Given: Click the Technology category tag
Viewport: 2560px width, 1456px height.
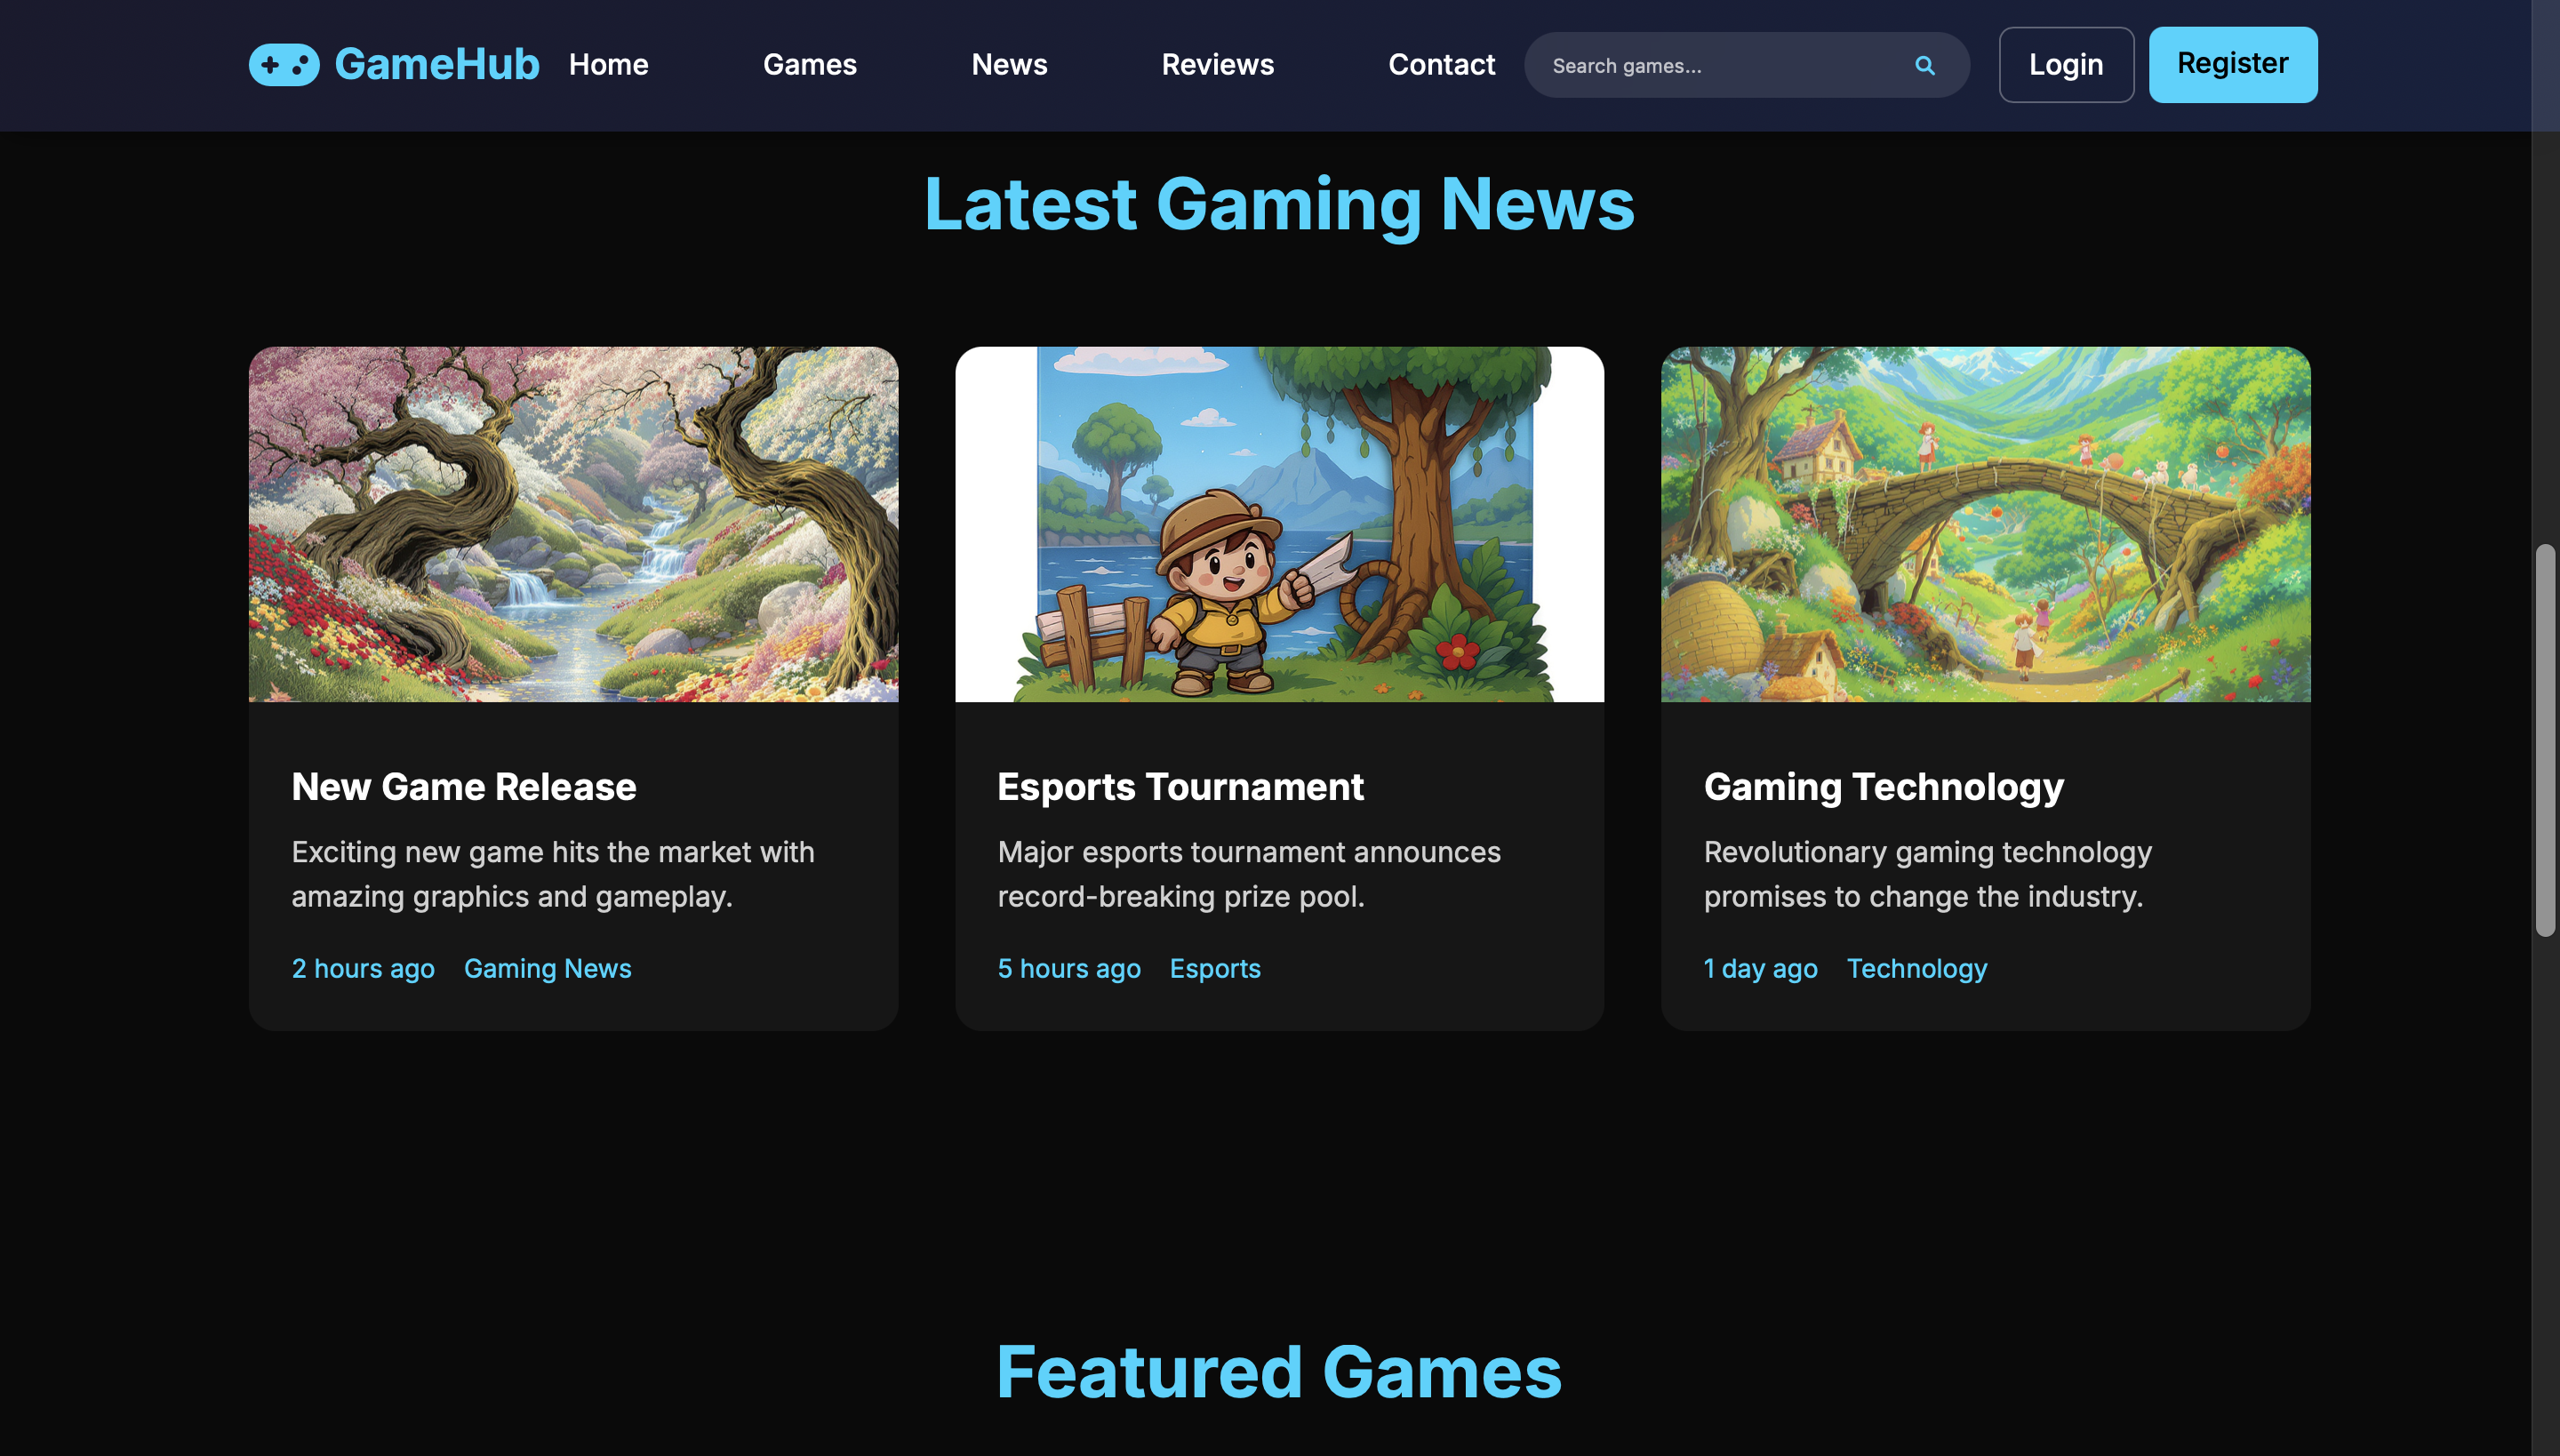Looking at the screenshot, I should [x=1916, y=968].
